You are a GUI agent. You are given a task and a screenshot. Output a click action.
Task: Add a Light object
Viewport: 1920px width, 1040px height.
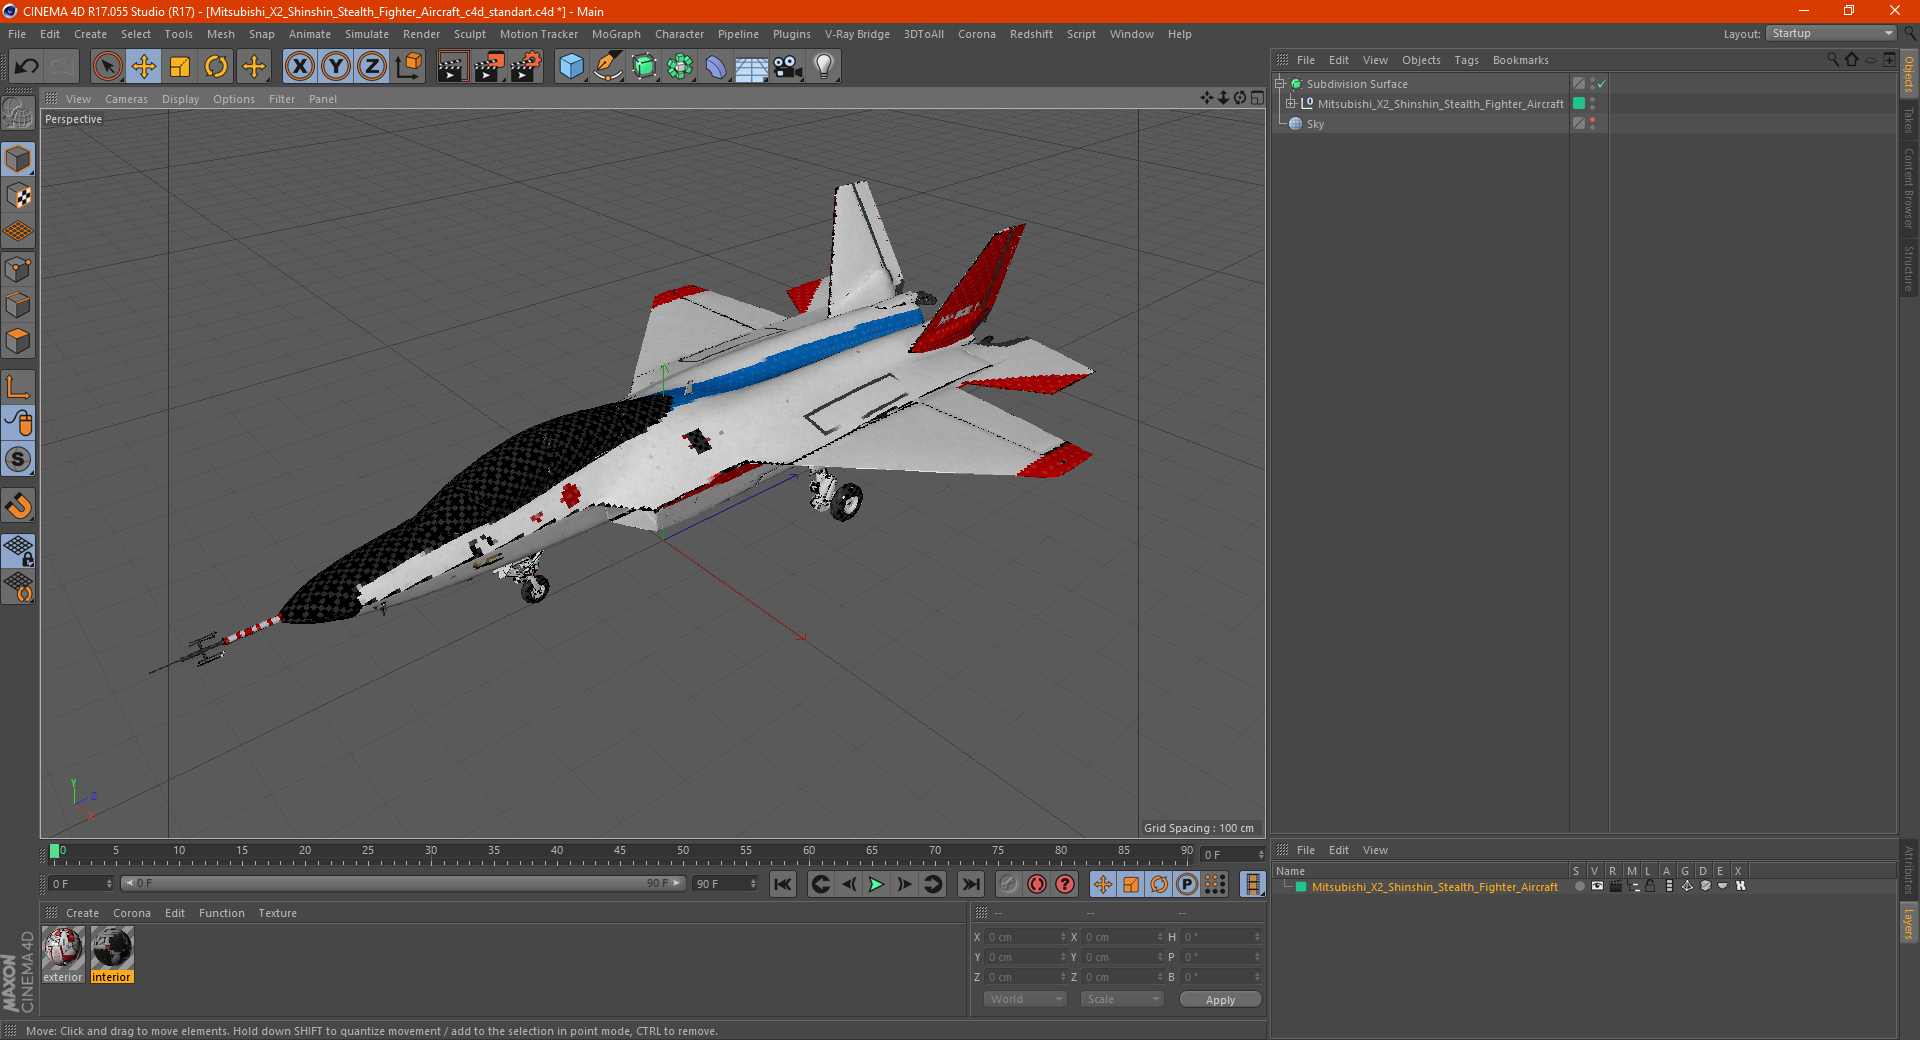pos(824,67)
